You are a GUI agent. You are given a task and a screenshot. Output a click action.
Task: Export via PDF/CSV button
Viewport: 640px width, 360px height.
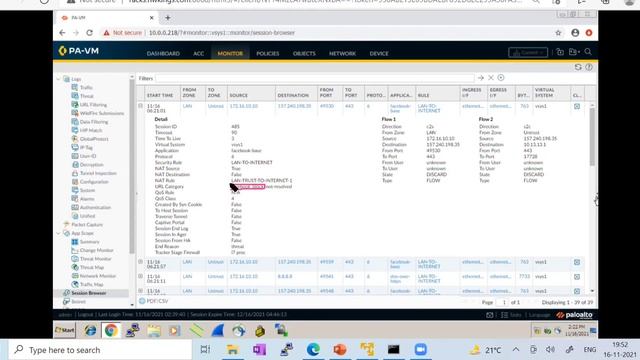(153, 301)
